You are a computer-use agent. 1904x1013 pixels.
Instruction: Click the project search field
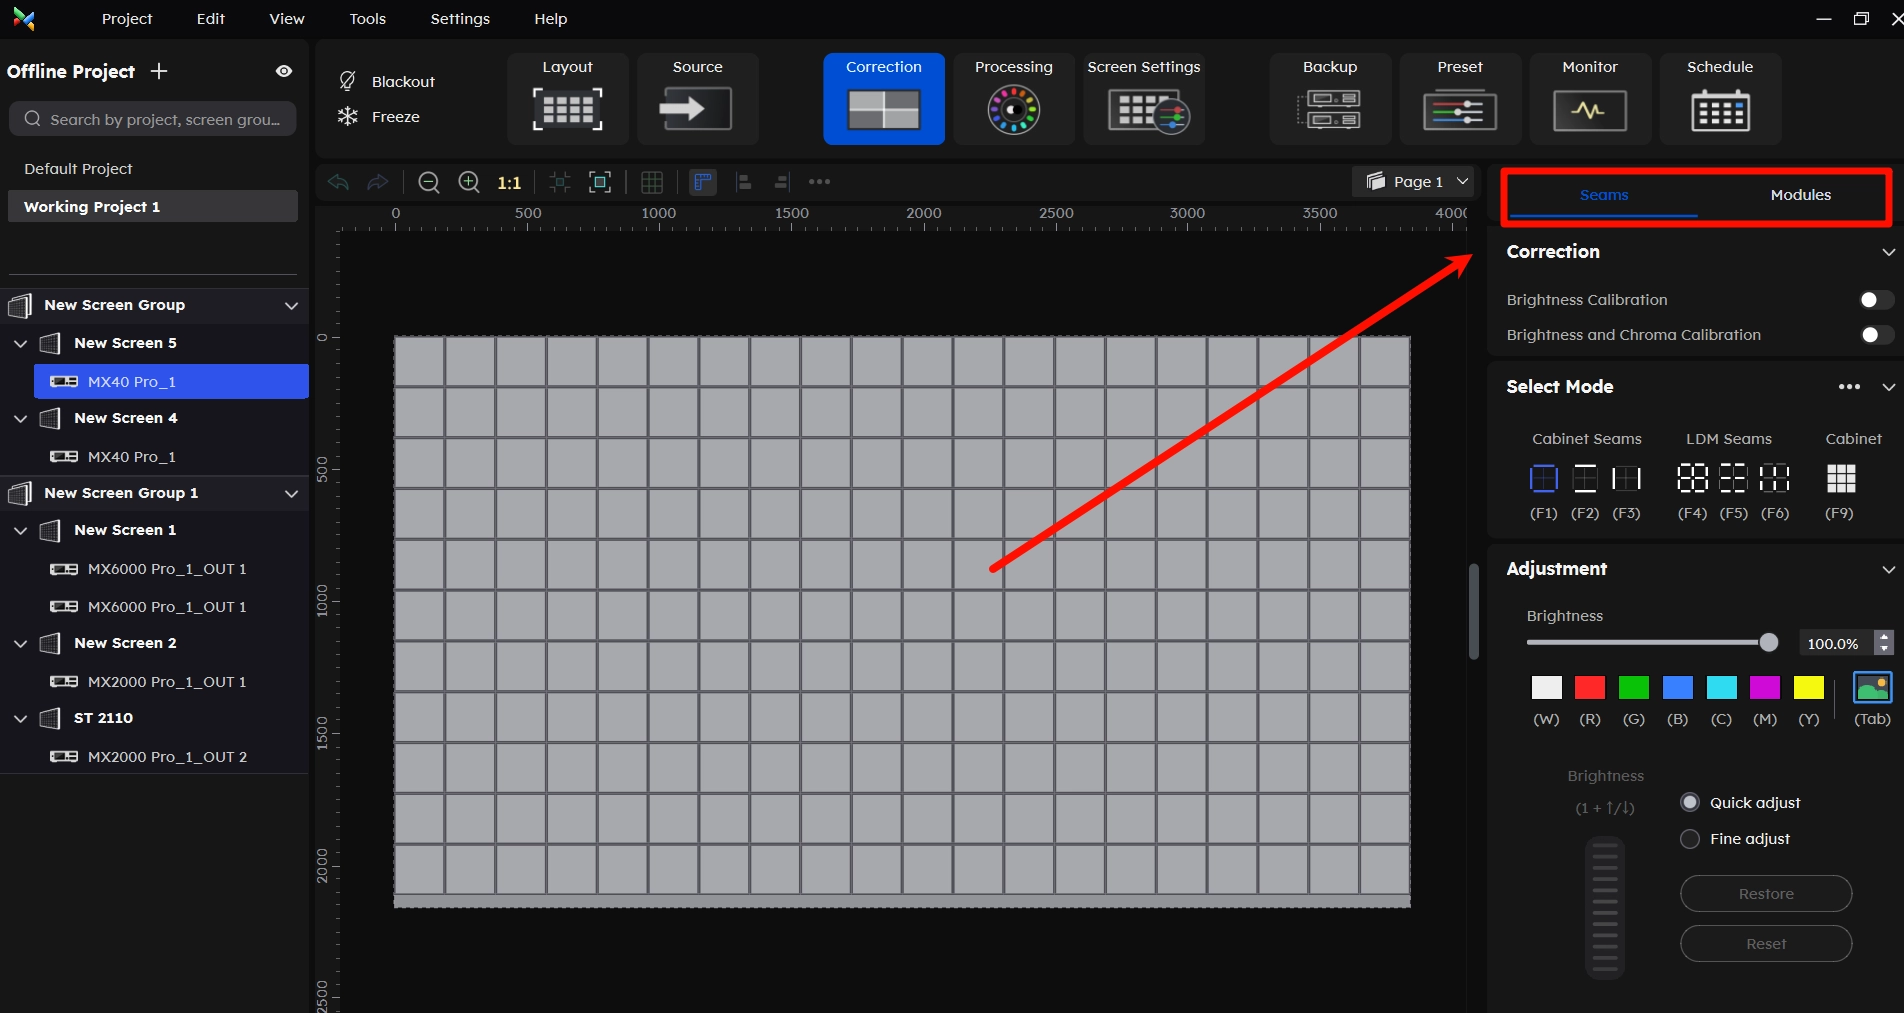pos(153,119)
